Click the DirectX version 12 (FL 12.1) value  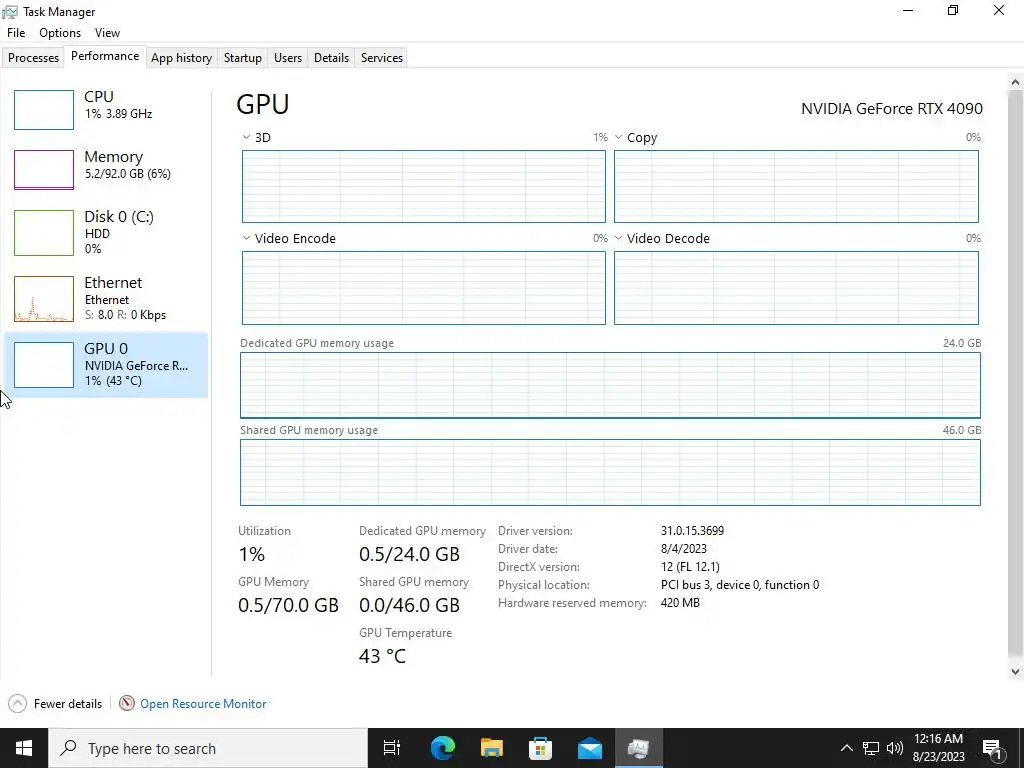coord(690,567)
